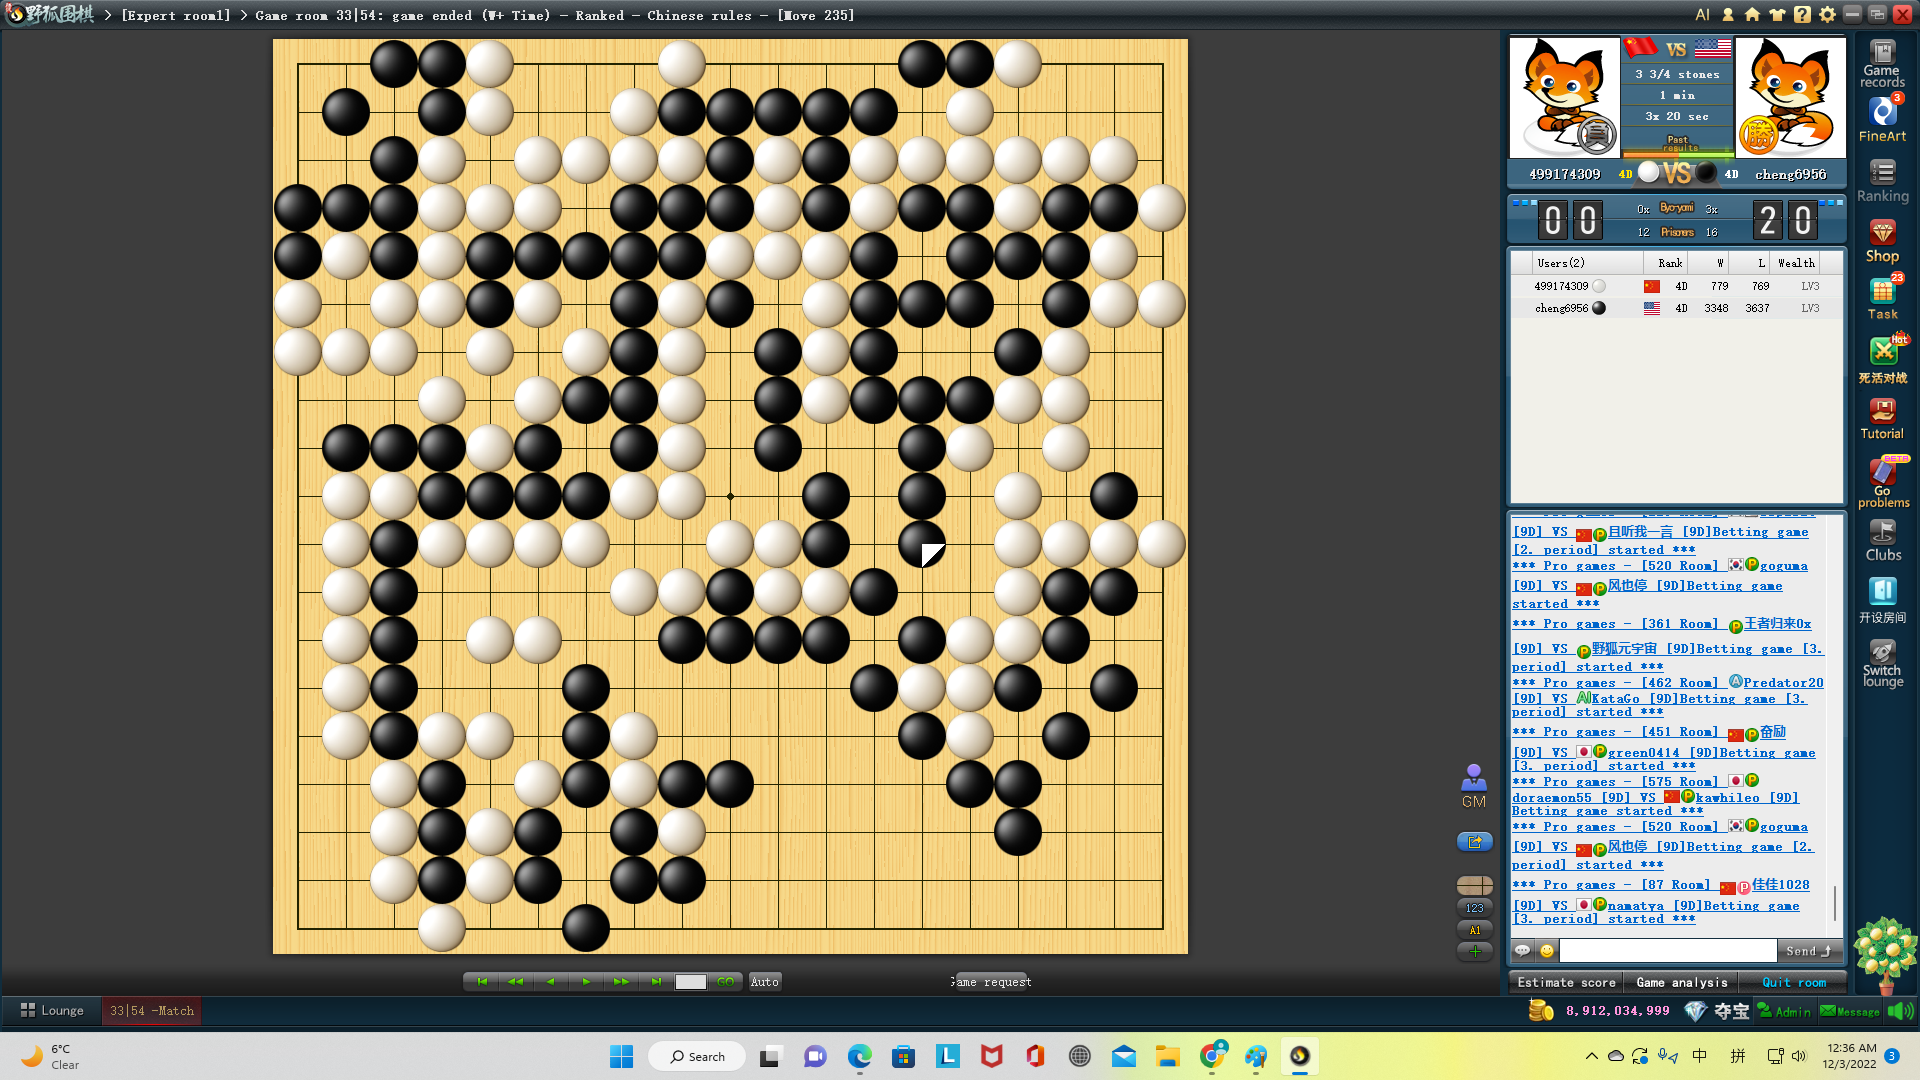The image size is (1920, 1080).
Task: Click the blue share button beside the board
Action: tap(1474, 842)
